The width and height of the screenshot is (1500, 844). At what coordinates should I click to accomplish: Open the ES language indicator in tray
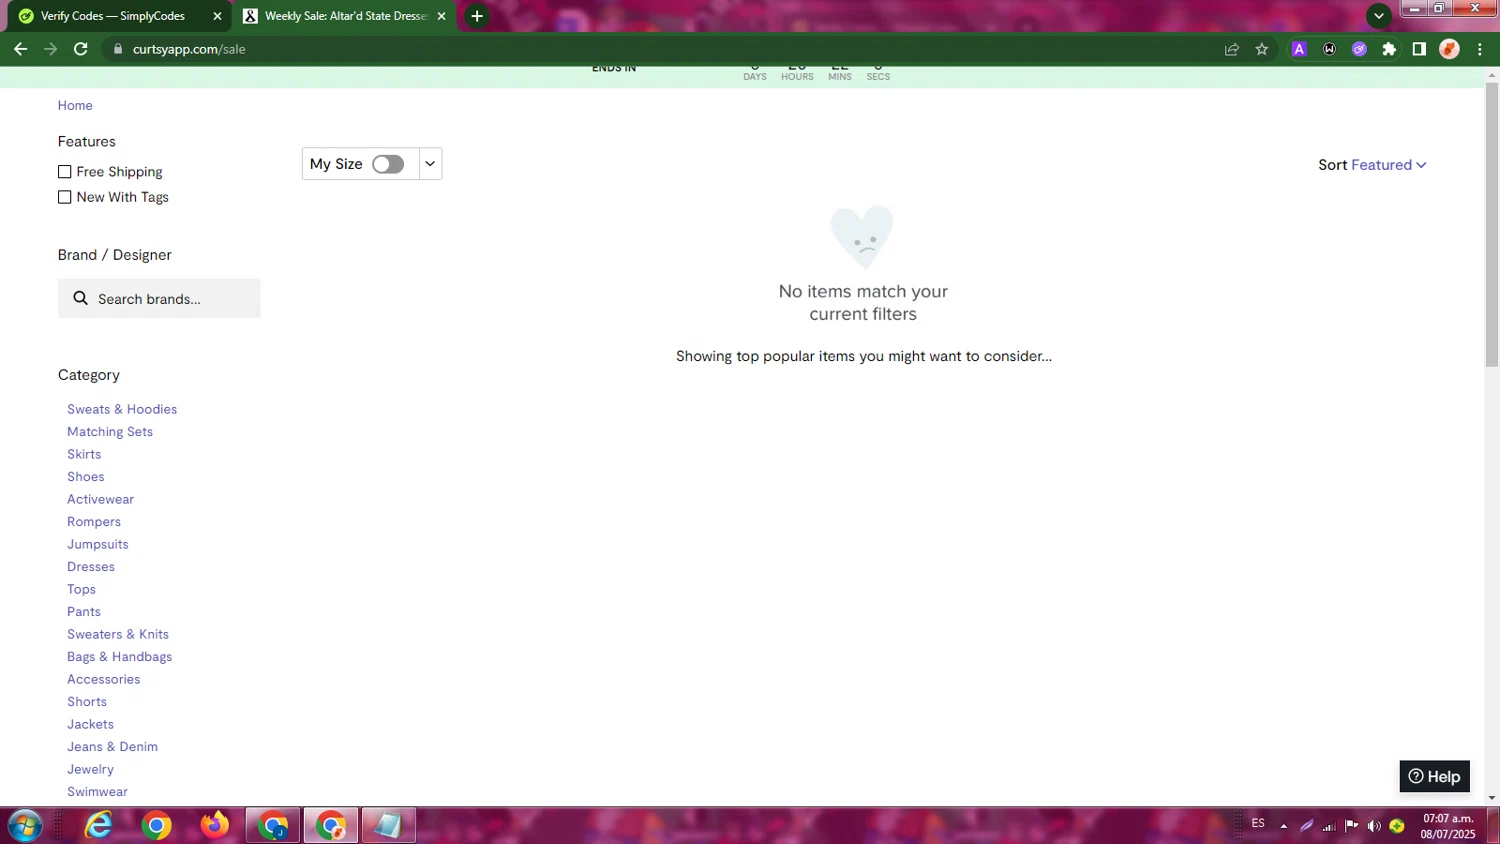coord(1258,824)
